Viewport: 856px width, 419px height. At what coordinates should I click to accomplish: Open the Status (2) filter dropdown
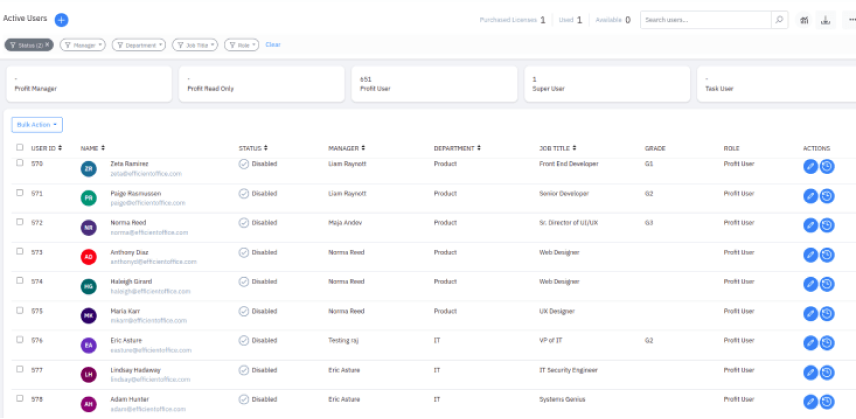[x=29, y=45]
